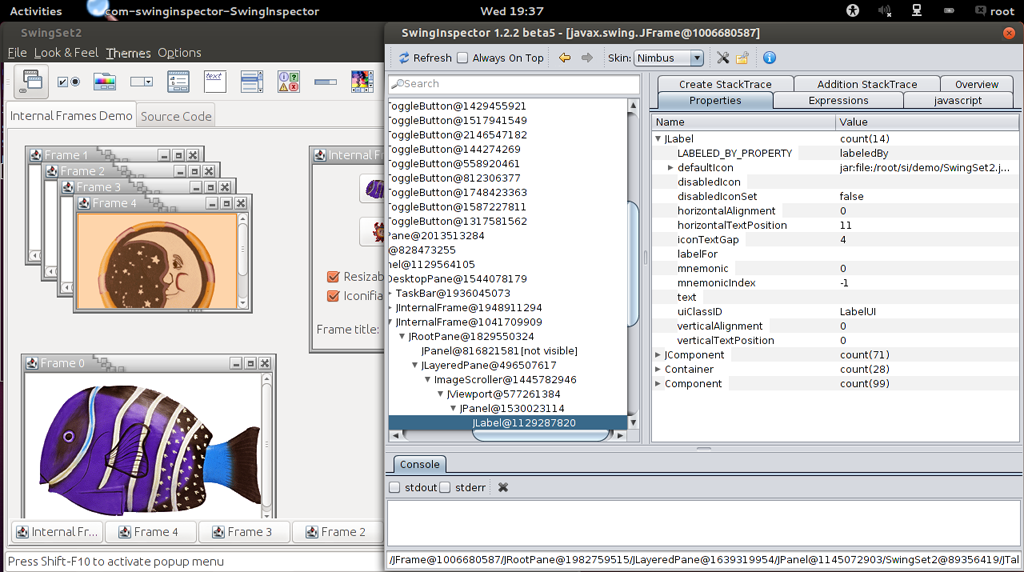Image resolution: width=1024 pixels, height=572 pixels.
Task: Toggle the stdout checkbox in Console
Action: coord(395,488)
